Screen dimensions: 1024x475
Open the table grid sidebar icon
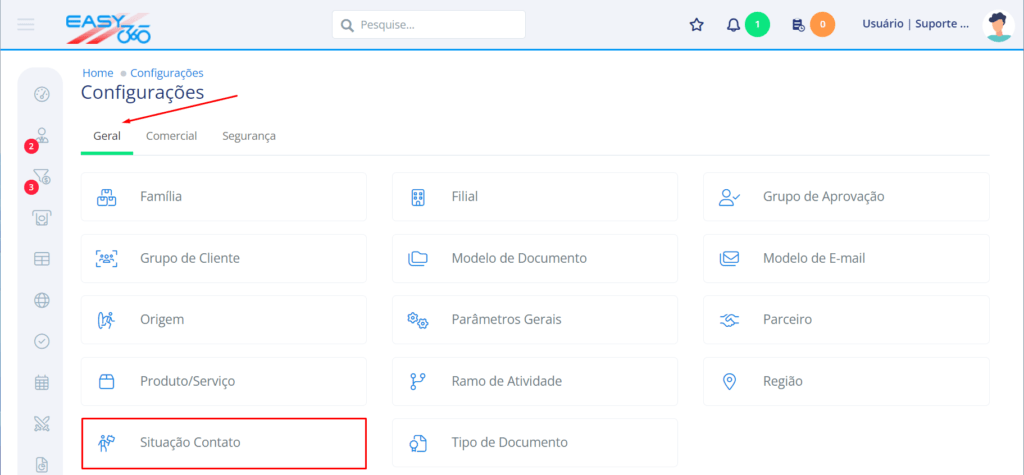pyautogui.click(x=42, y=259)
